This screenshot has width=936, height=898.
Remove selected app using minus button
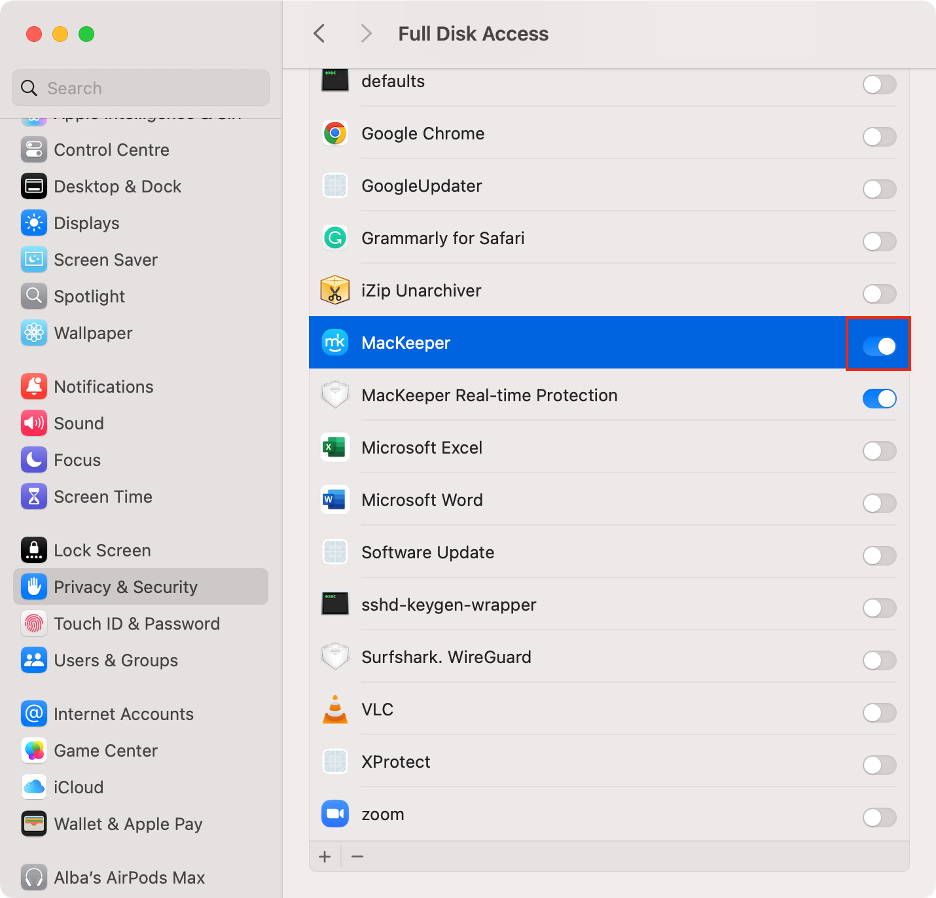pos(357,856)
